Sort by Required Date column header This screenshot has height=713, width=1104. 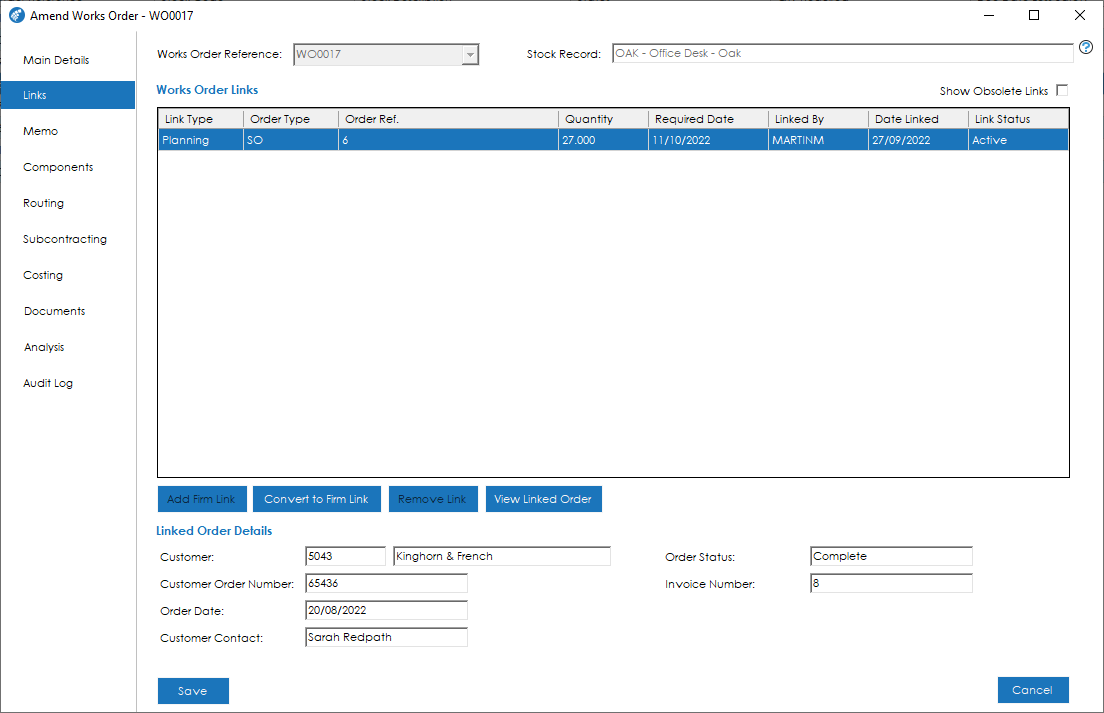708,119
